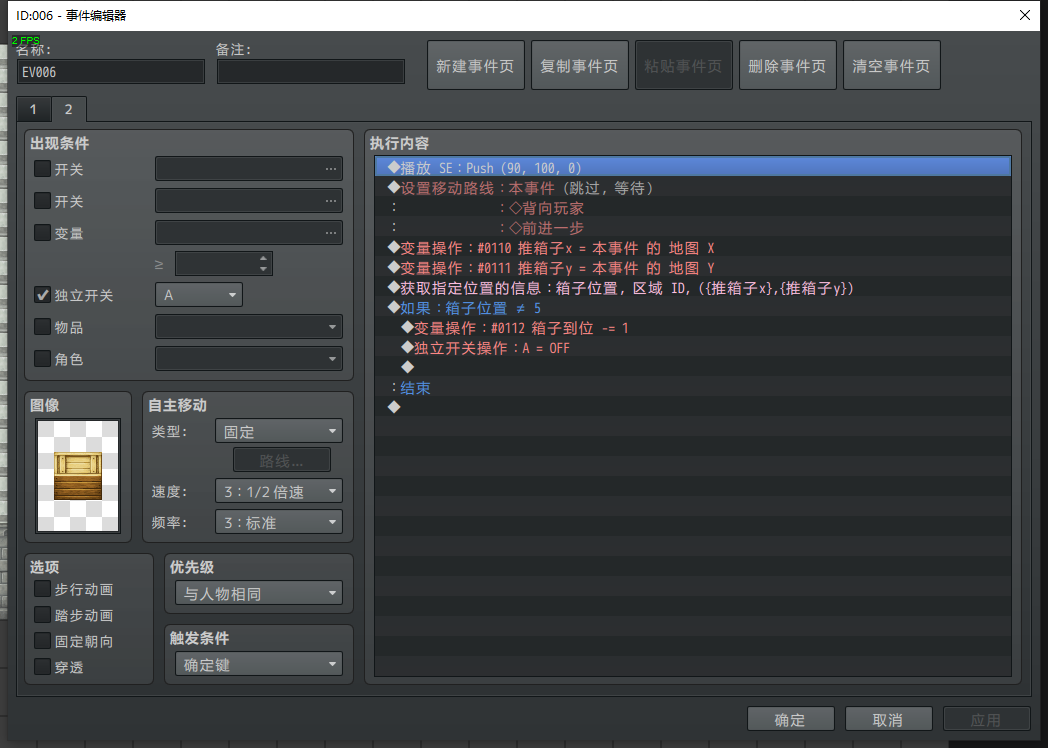Click the second 开关 selection field ellipsis
This screenshot has height=748, width=1048.
(331, 201)
